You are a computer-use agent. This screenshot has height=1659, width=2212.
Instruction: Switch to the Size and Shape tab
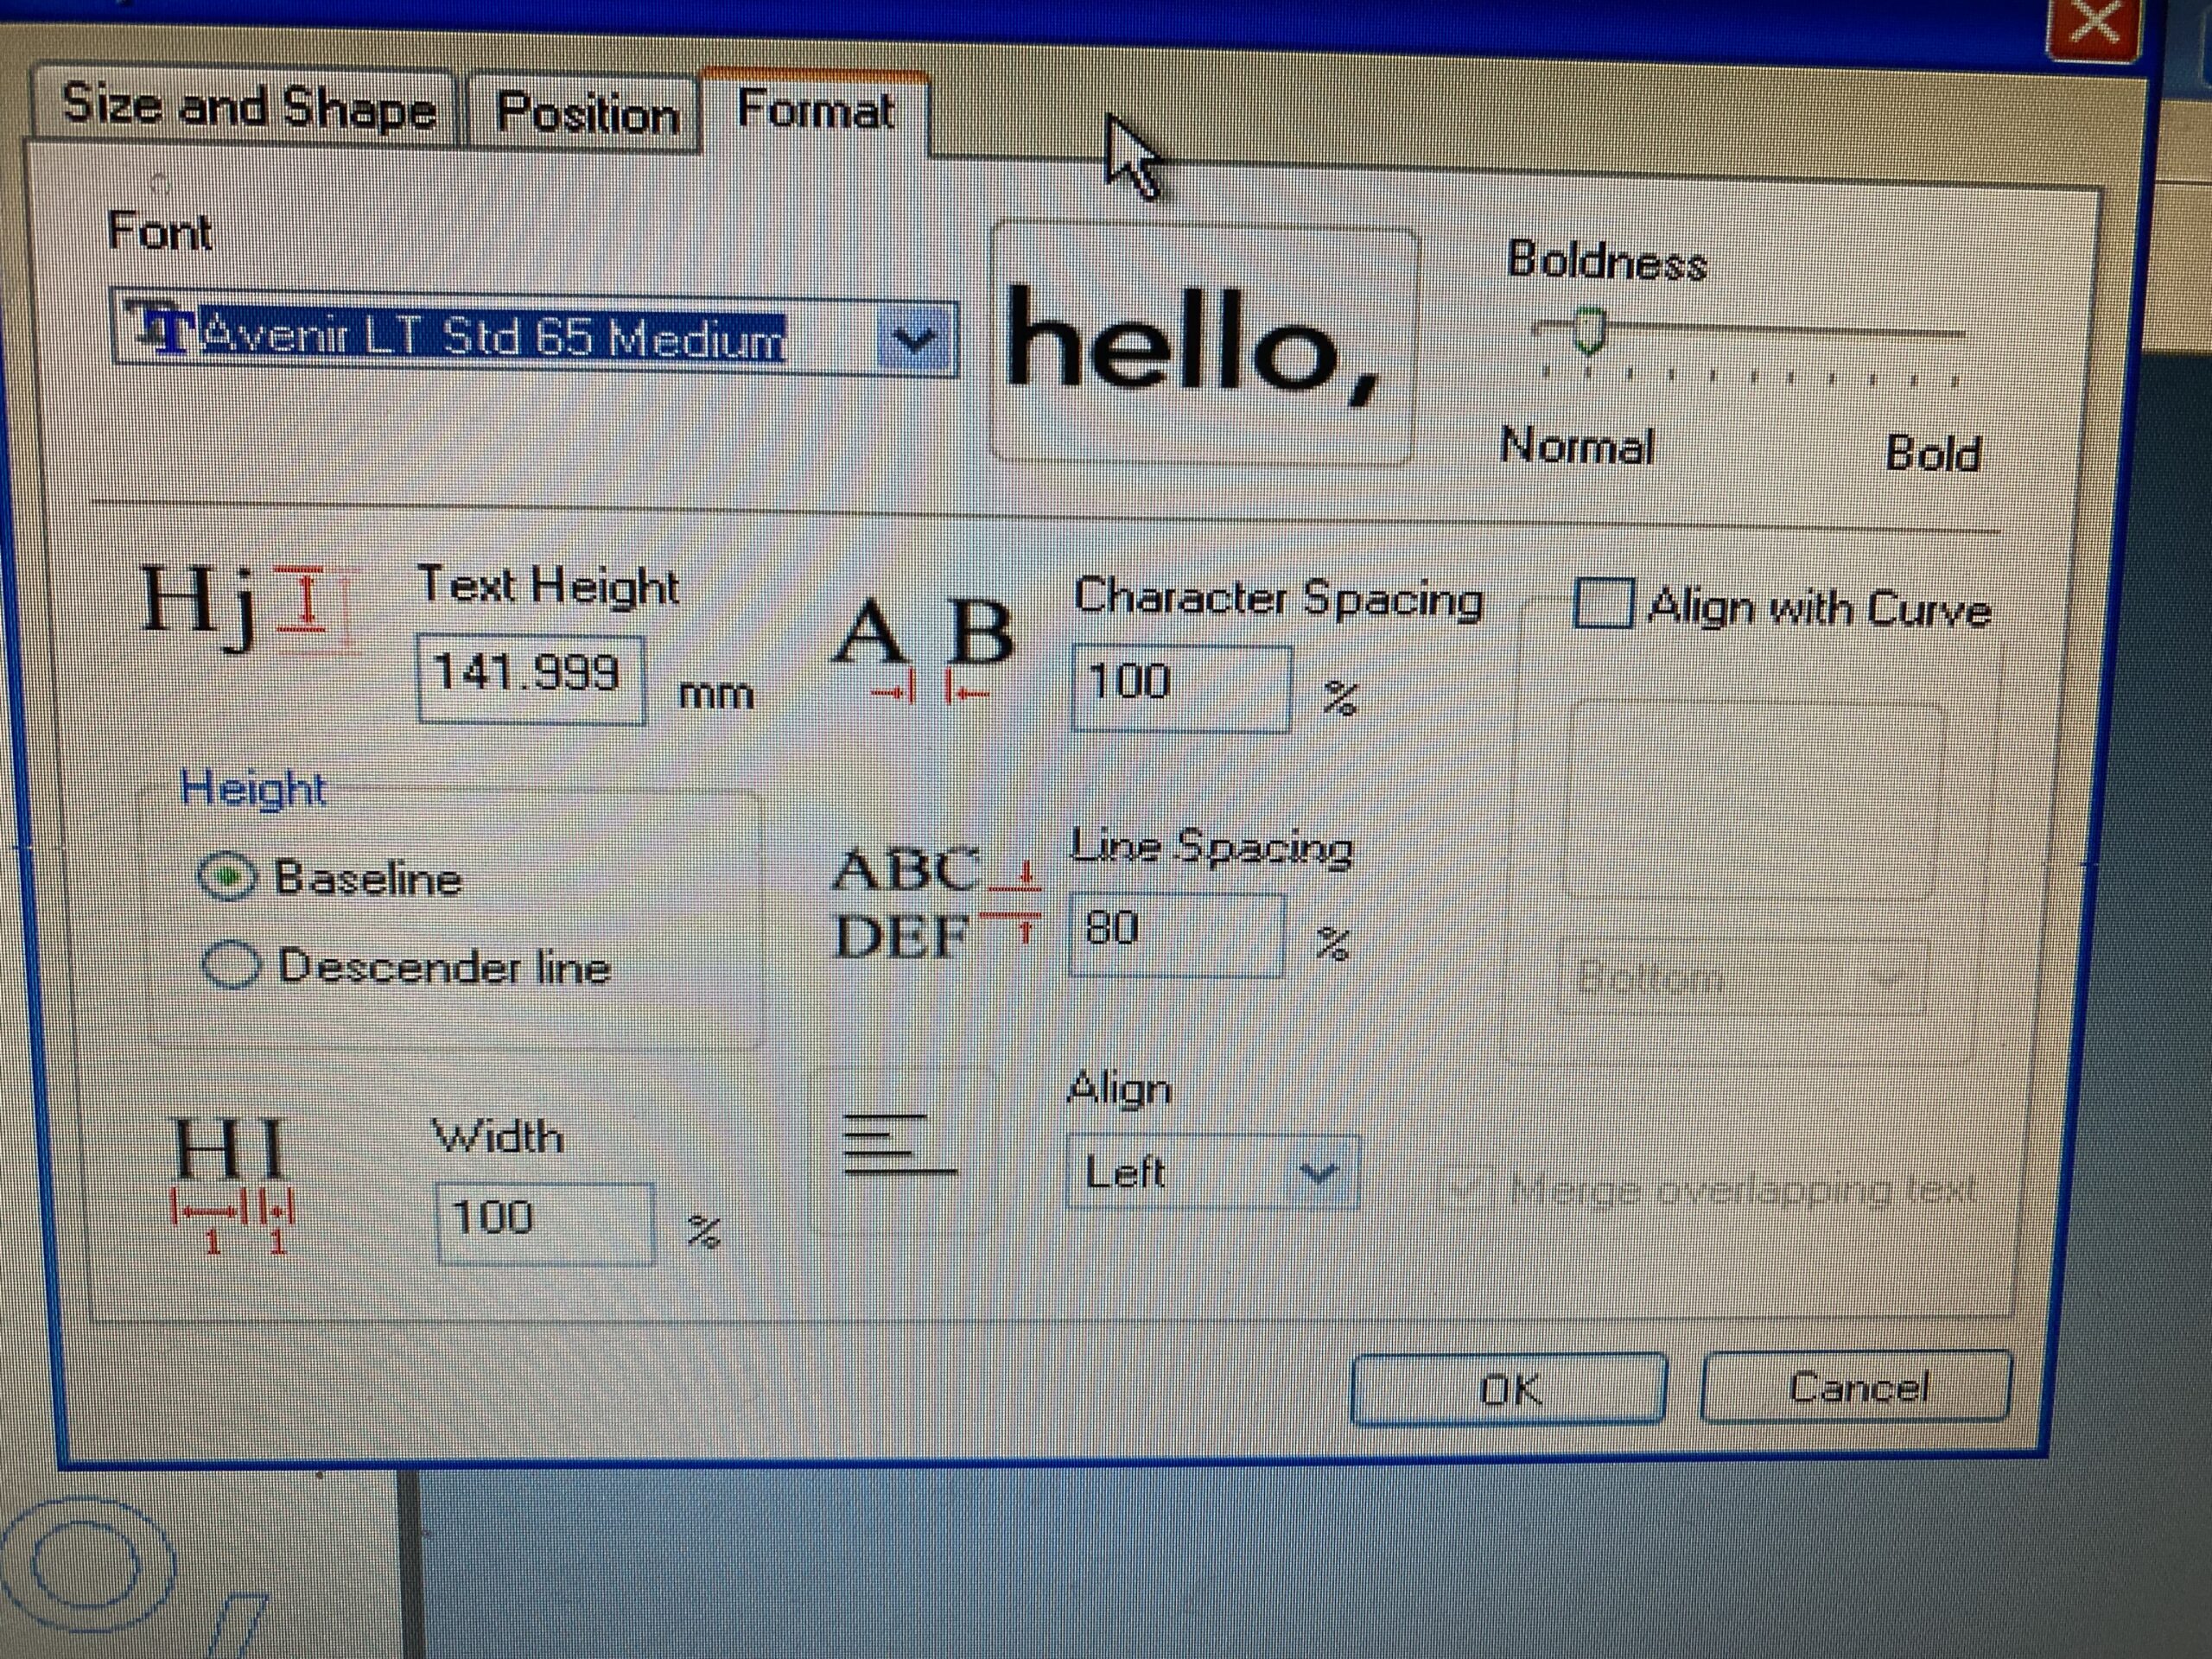(246, 107)
